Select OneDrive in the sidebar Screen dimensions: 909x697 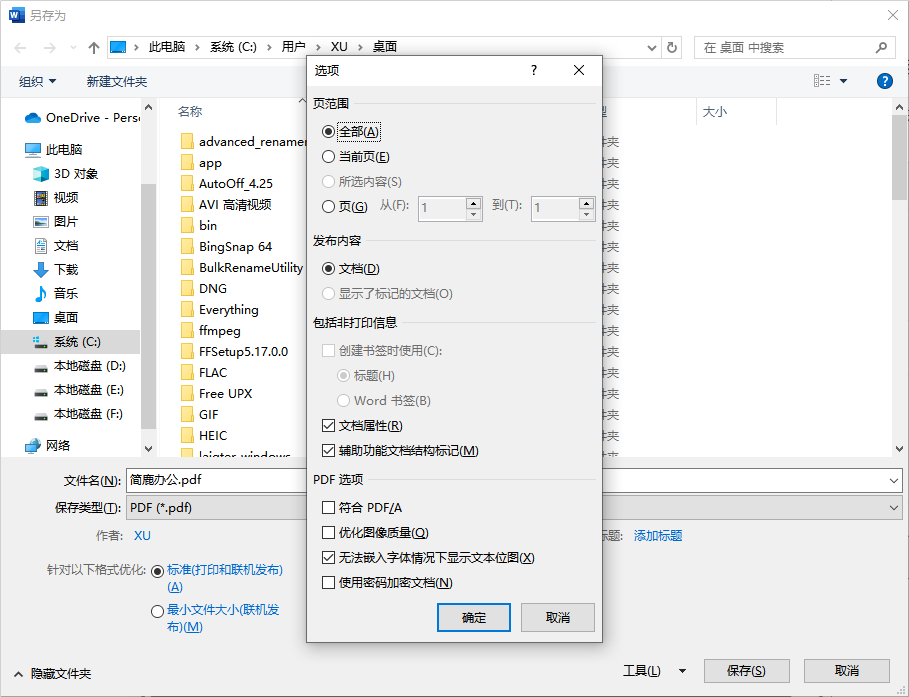coord(70,117)
